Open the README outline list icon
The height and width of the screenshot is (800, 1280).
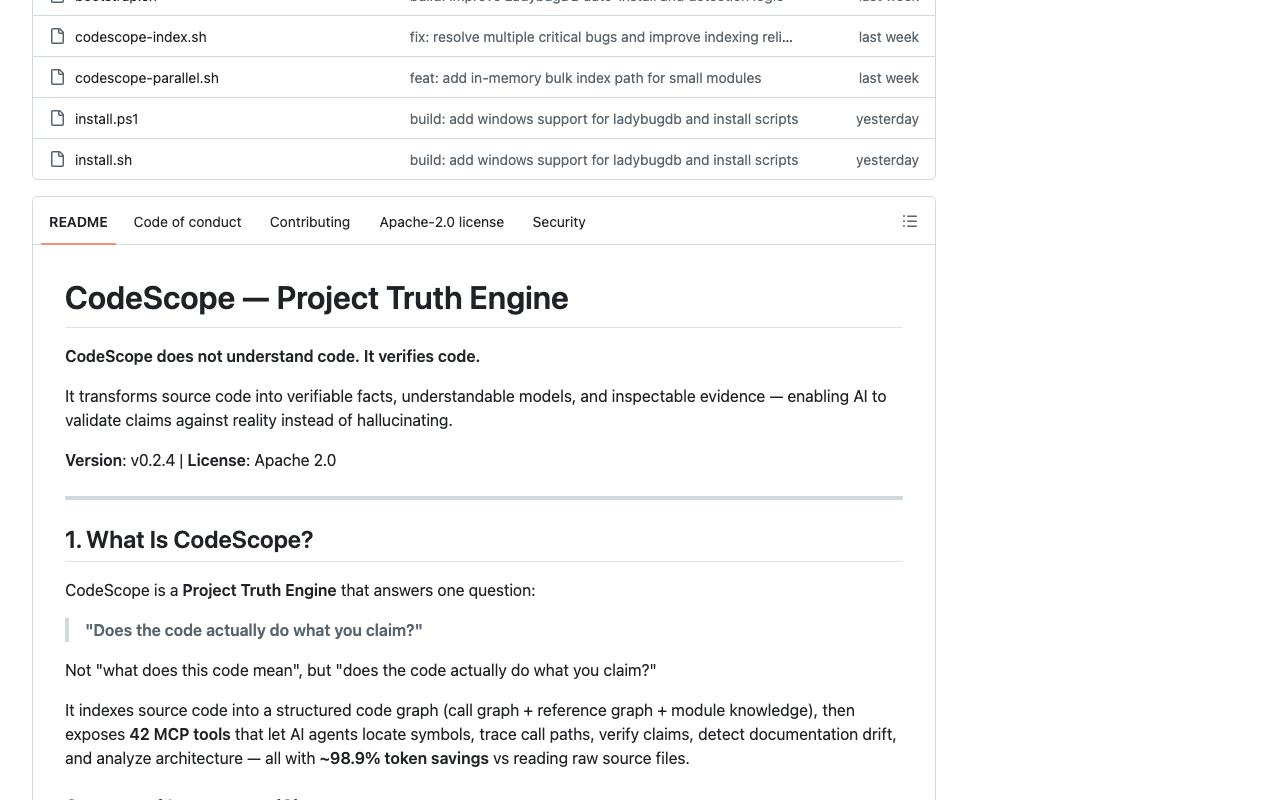click(x=910, y=221)
